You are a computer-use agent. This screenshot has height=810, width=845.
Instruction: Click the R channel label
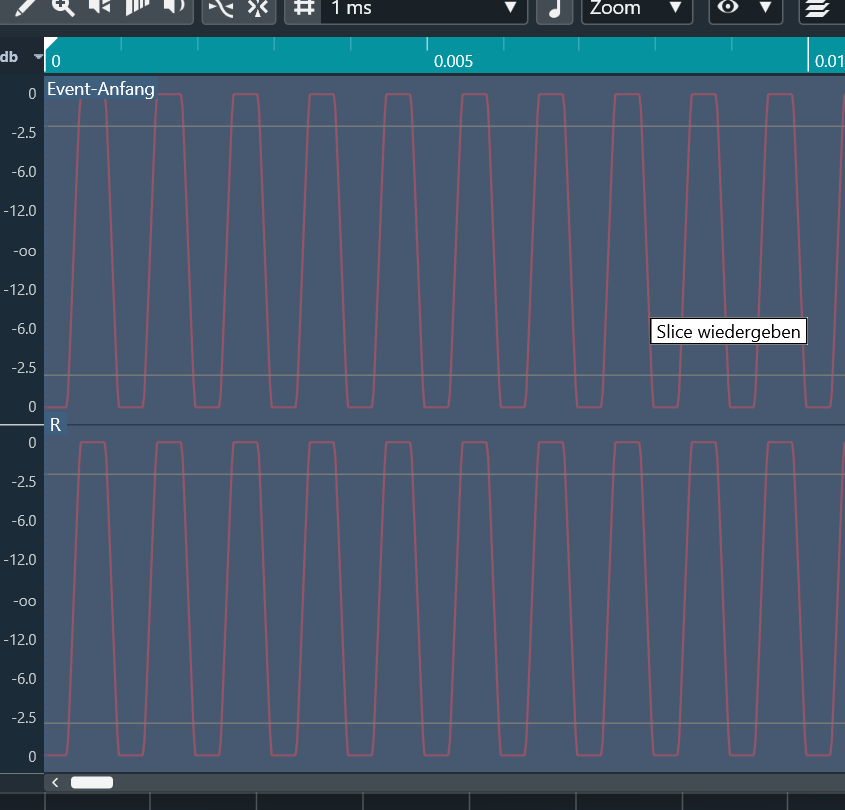point(55,425)
